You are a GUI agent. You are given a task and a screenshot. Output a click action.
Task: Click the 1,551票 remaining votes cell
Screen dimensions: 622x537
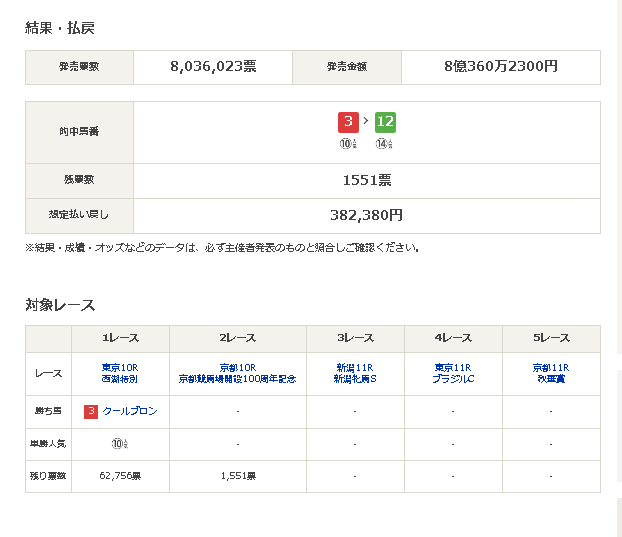click(238, 476)
